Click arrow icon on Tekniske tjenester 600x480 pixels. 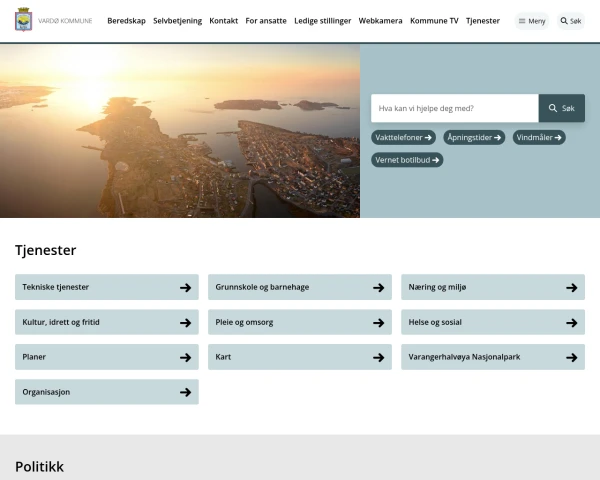coord(185,288)
